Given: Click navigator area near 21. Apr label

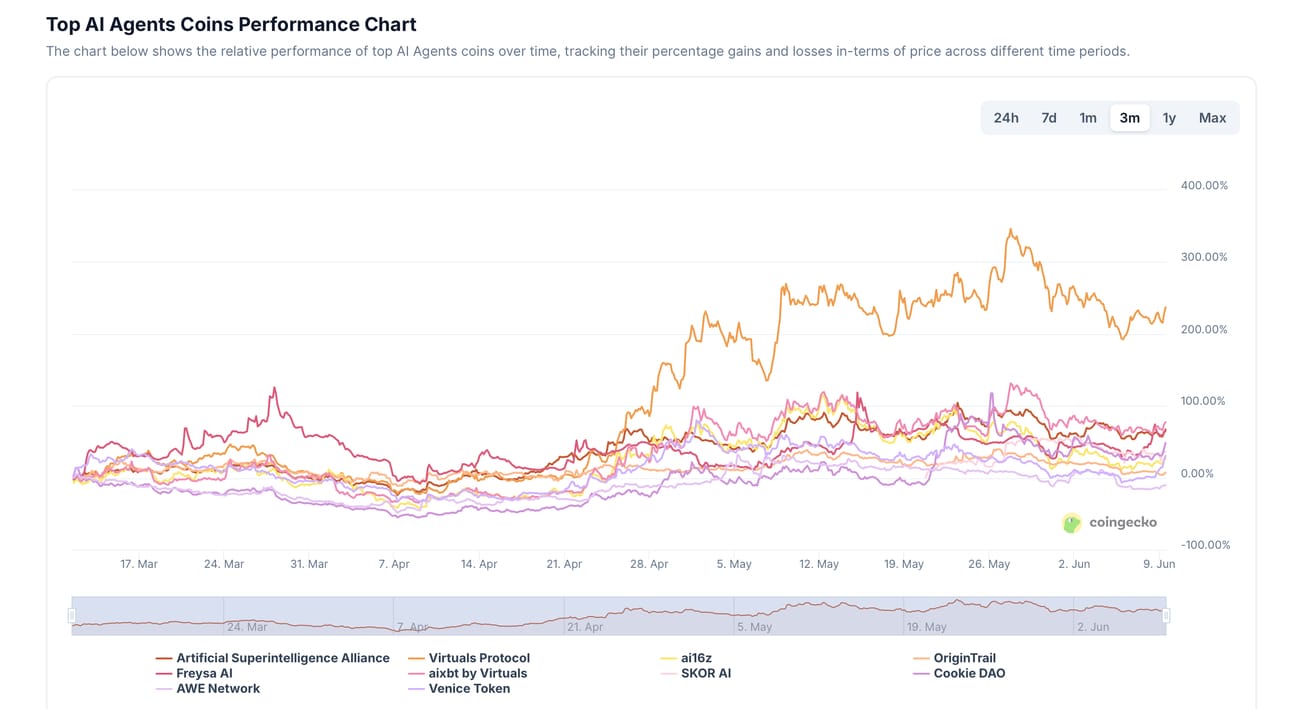Looking at the screenshot, I should [585, 627].
